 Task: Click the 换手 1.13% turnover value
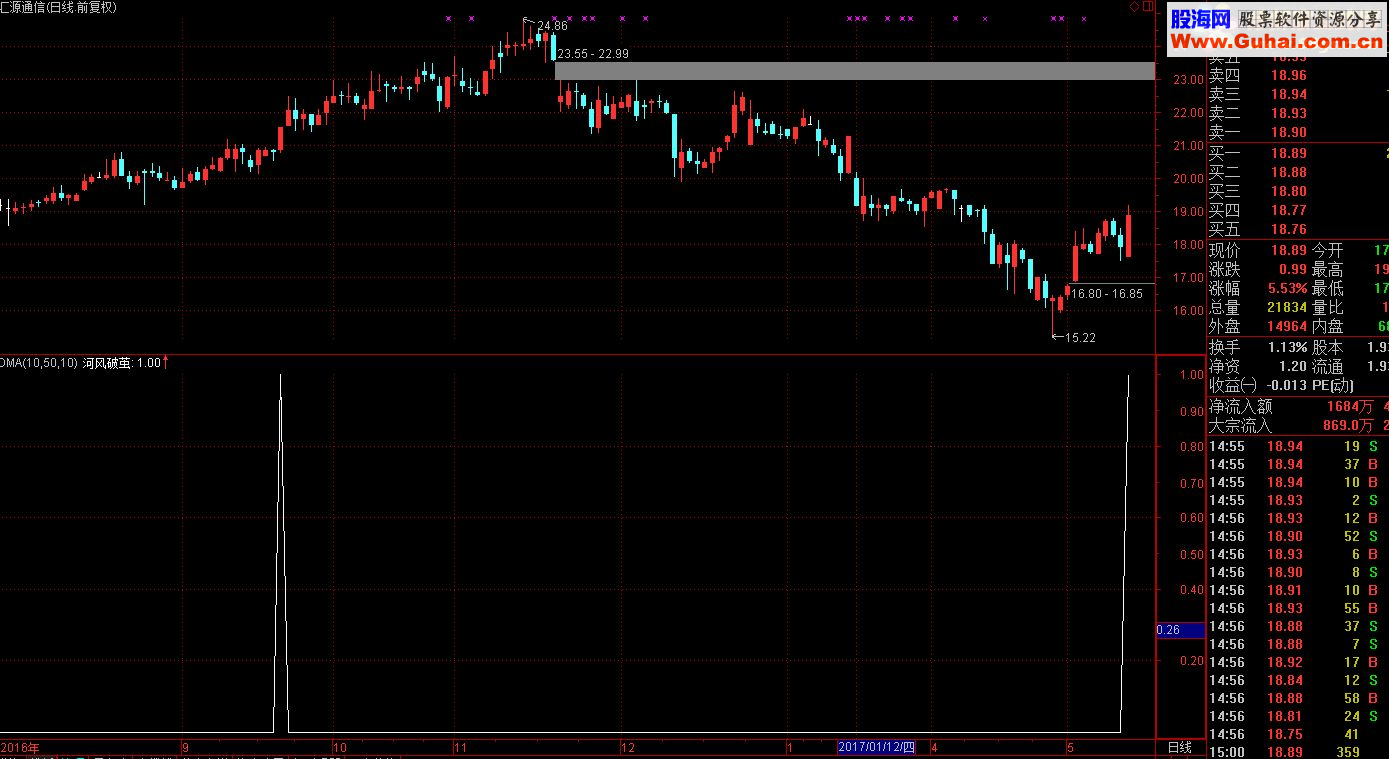[x=1287, y=347]
